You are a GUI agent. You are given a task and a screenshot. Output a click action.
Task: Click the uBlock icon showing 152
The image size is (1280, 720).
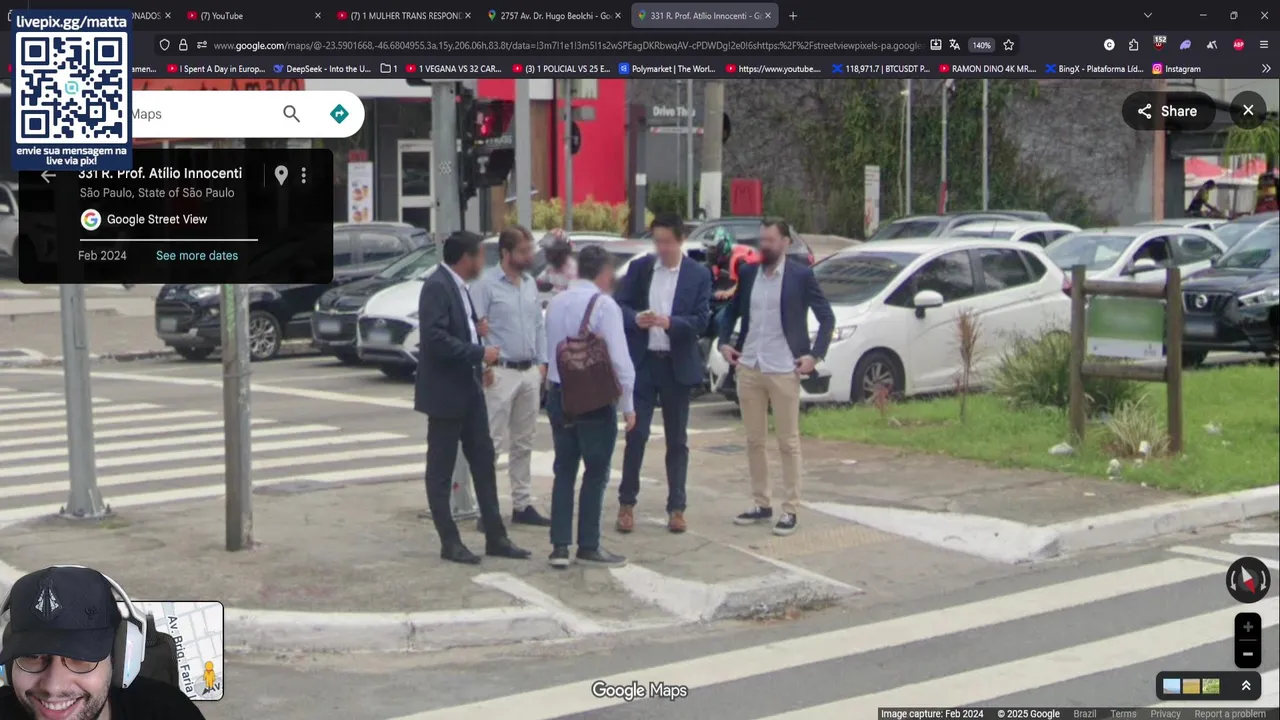click(x=1159, y=44)
